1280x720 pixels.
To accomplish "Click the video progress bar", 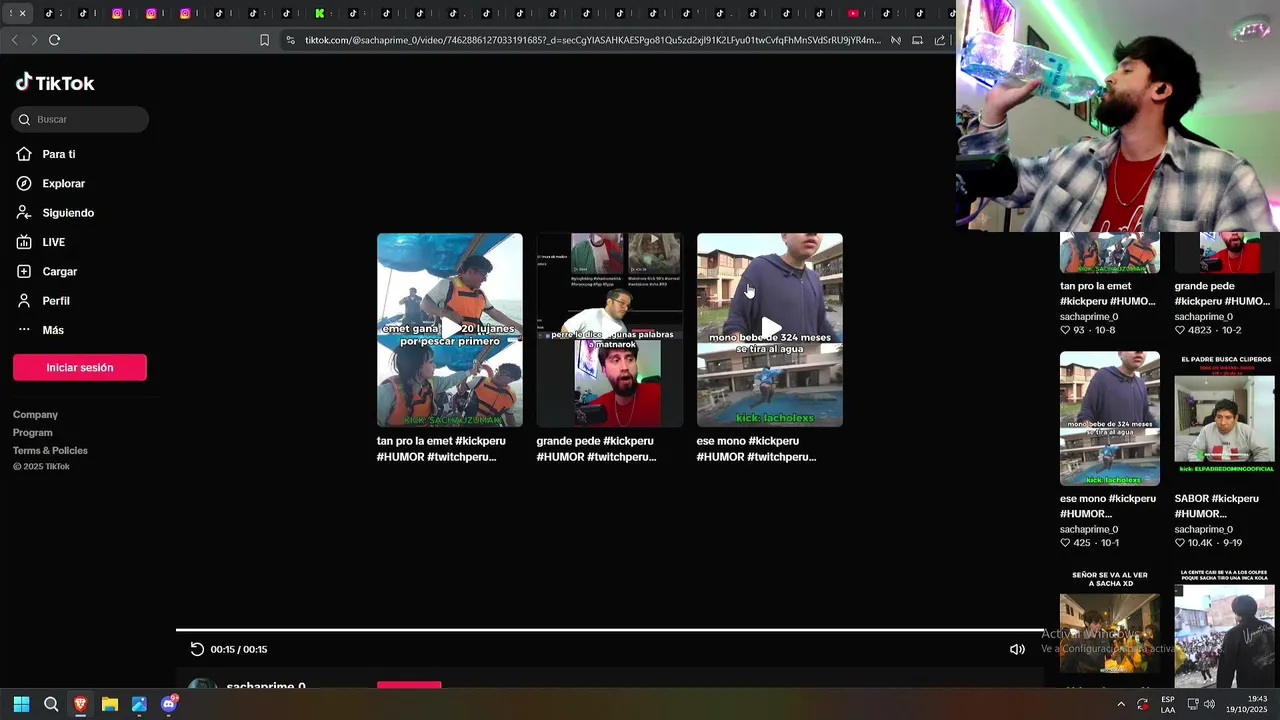I will click(x=610, y=630).
